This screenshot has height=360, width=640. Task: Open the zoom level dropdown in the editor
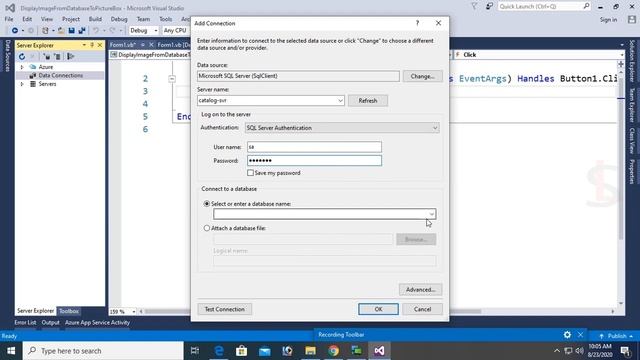click(133, 311)
